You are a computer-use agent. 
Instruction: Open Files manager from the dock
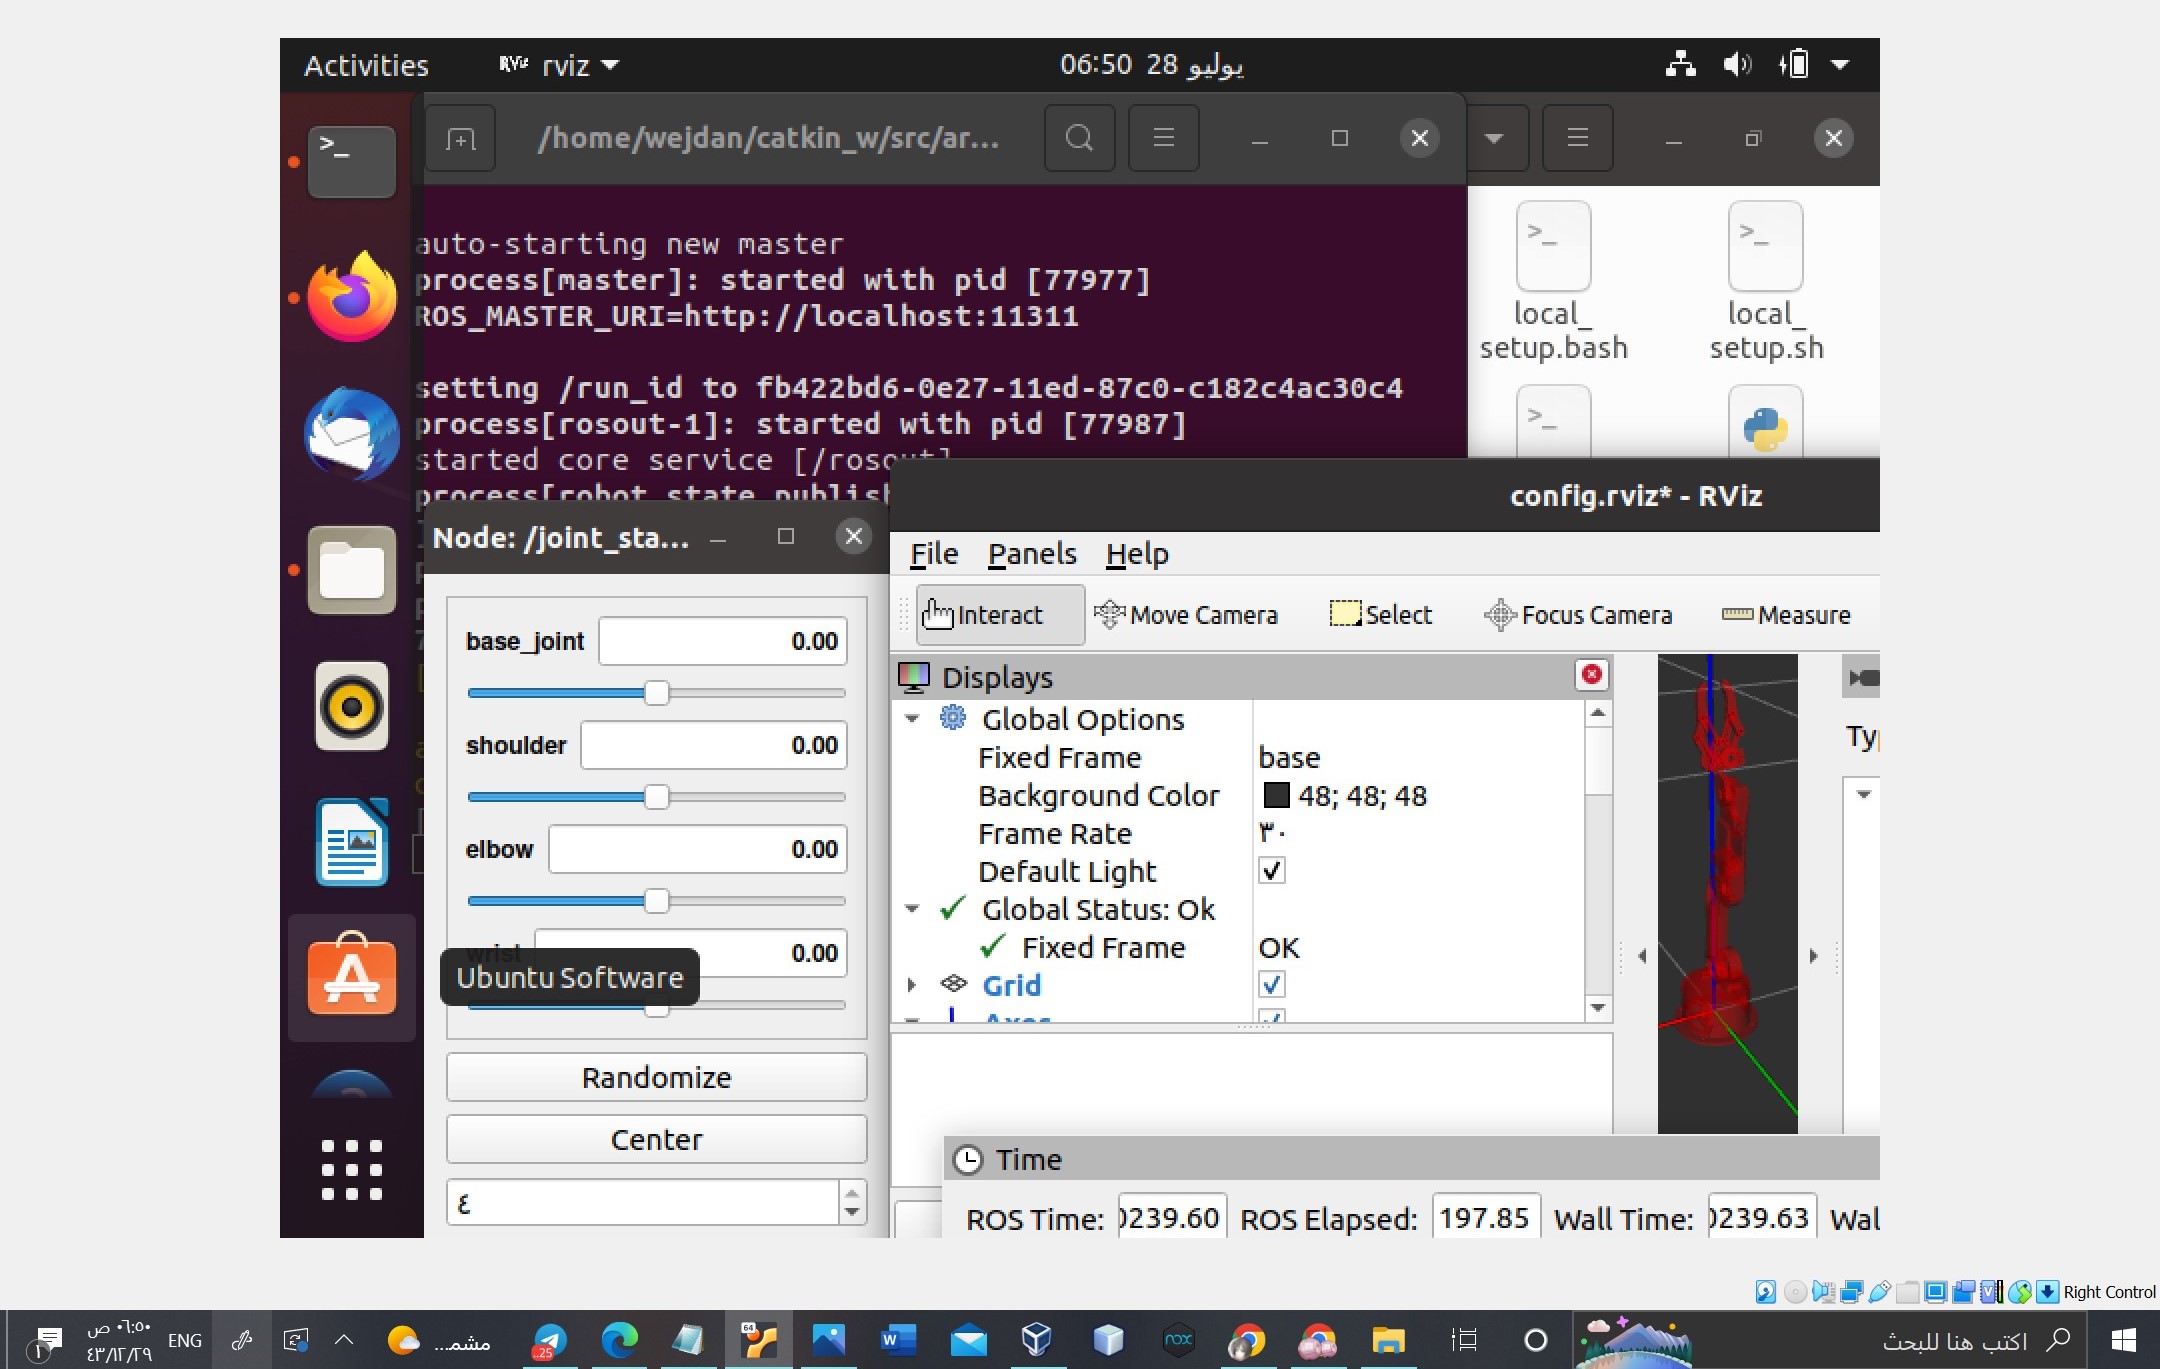click(352, 570)
